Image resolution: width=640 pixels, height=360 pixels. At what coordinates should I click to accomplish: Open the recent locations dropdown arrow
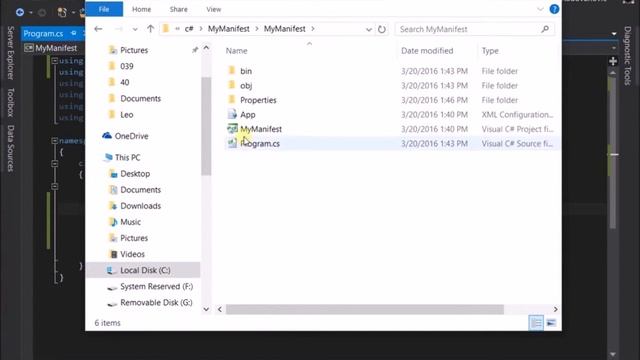(135, 29)
